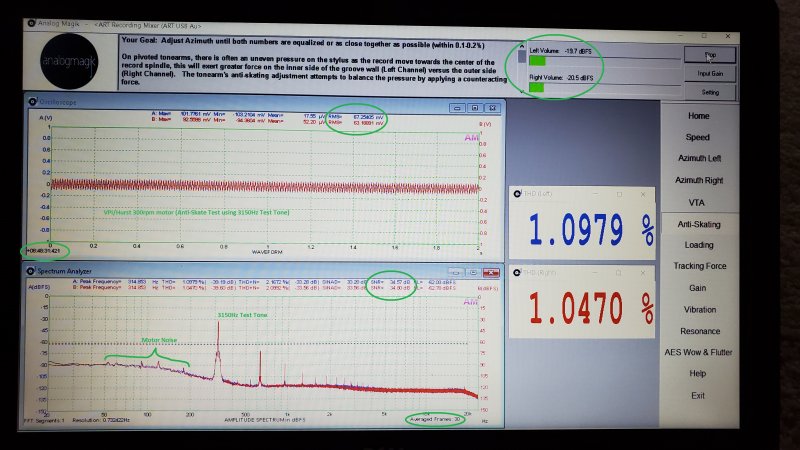Close the THD (Right) window

[x=643, y=273]
